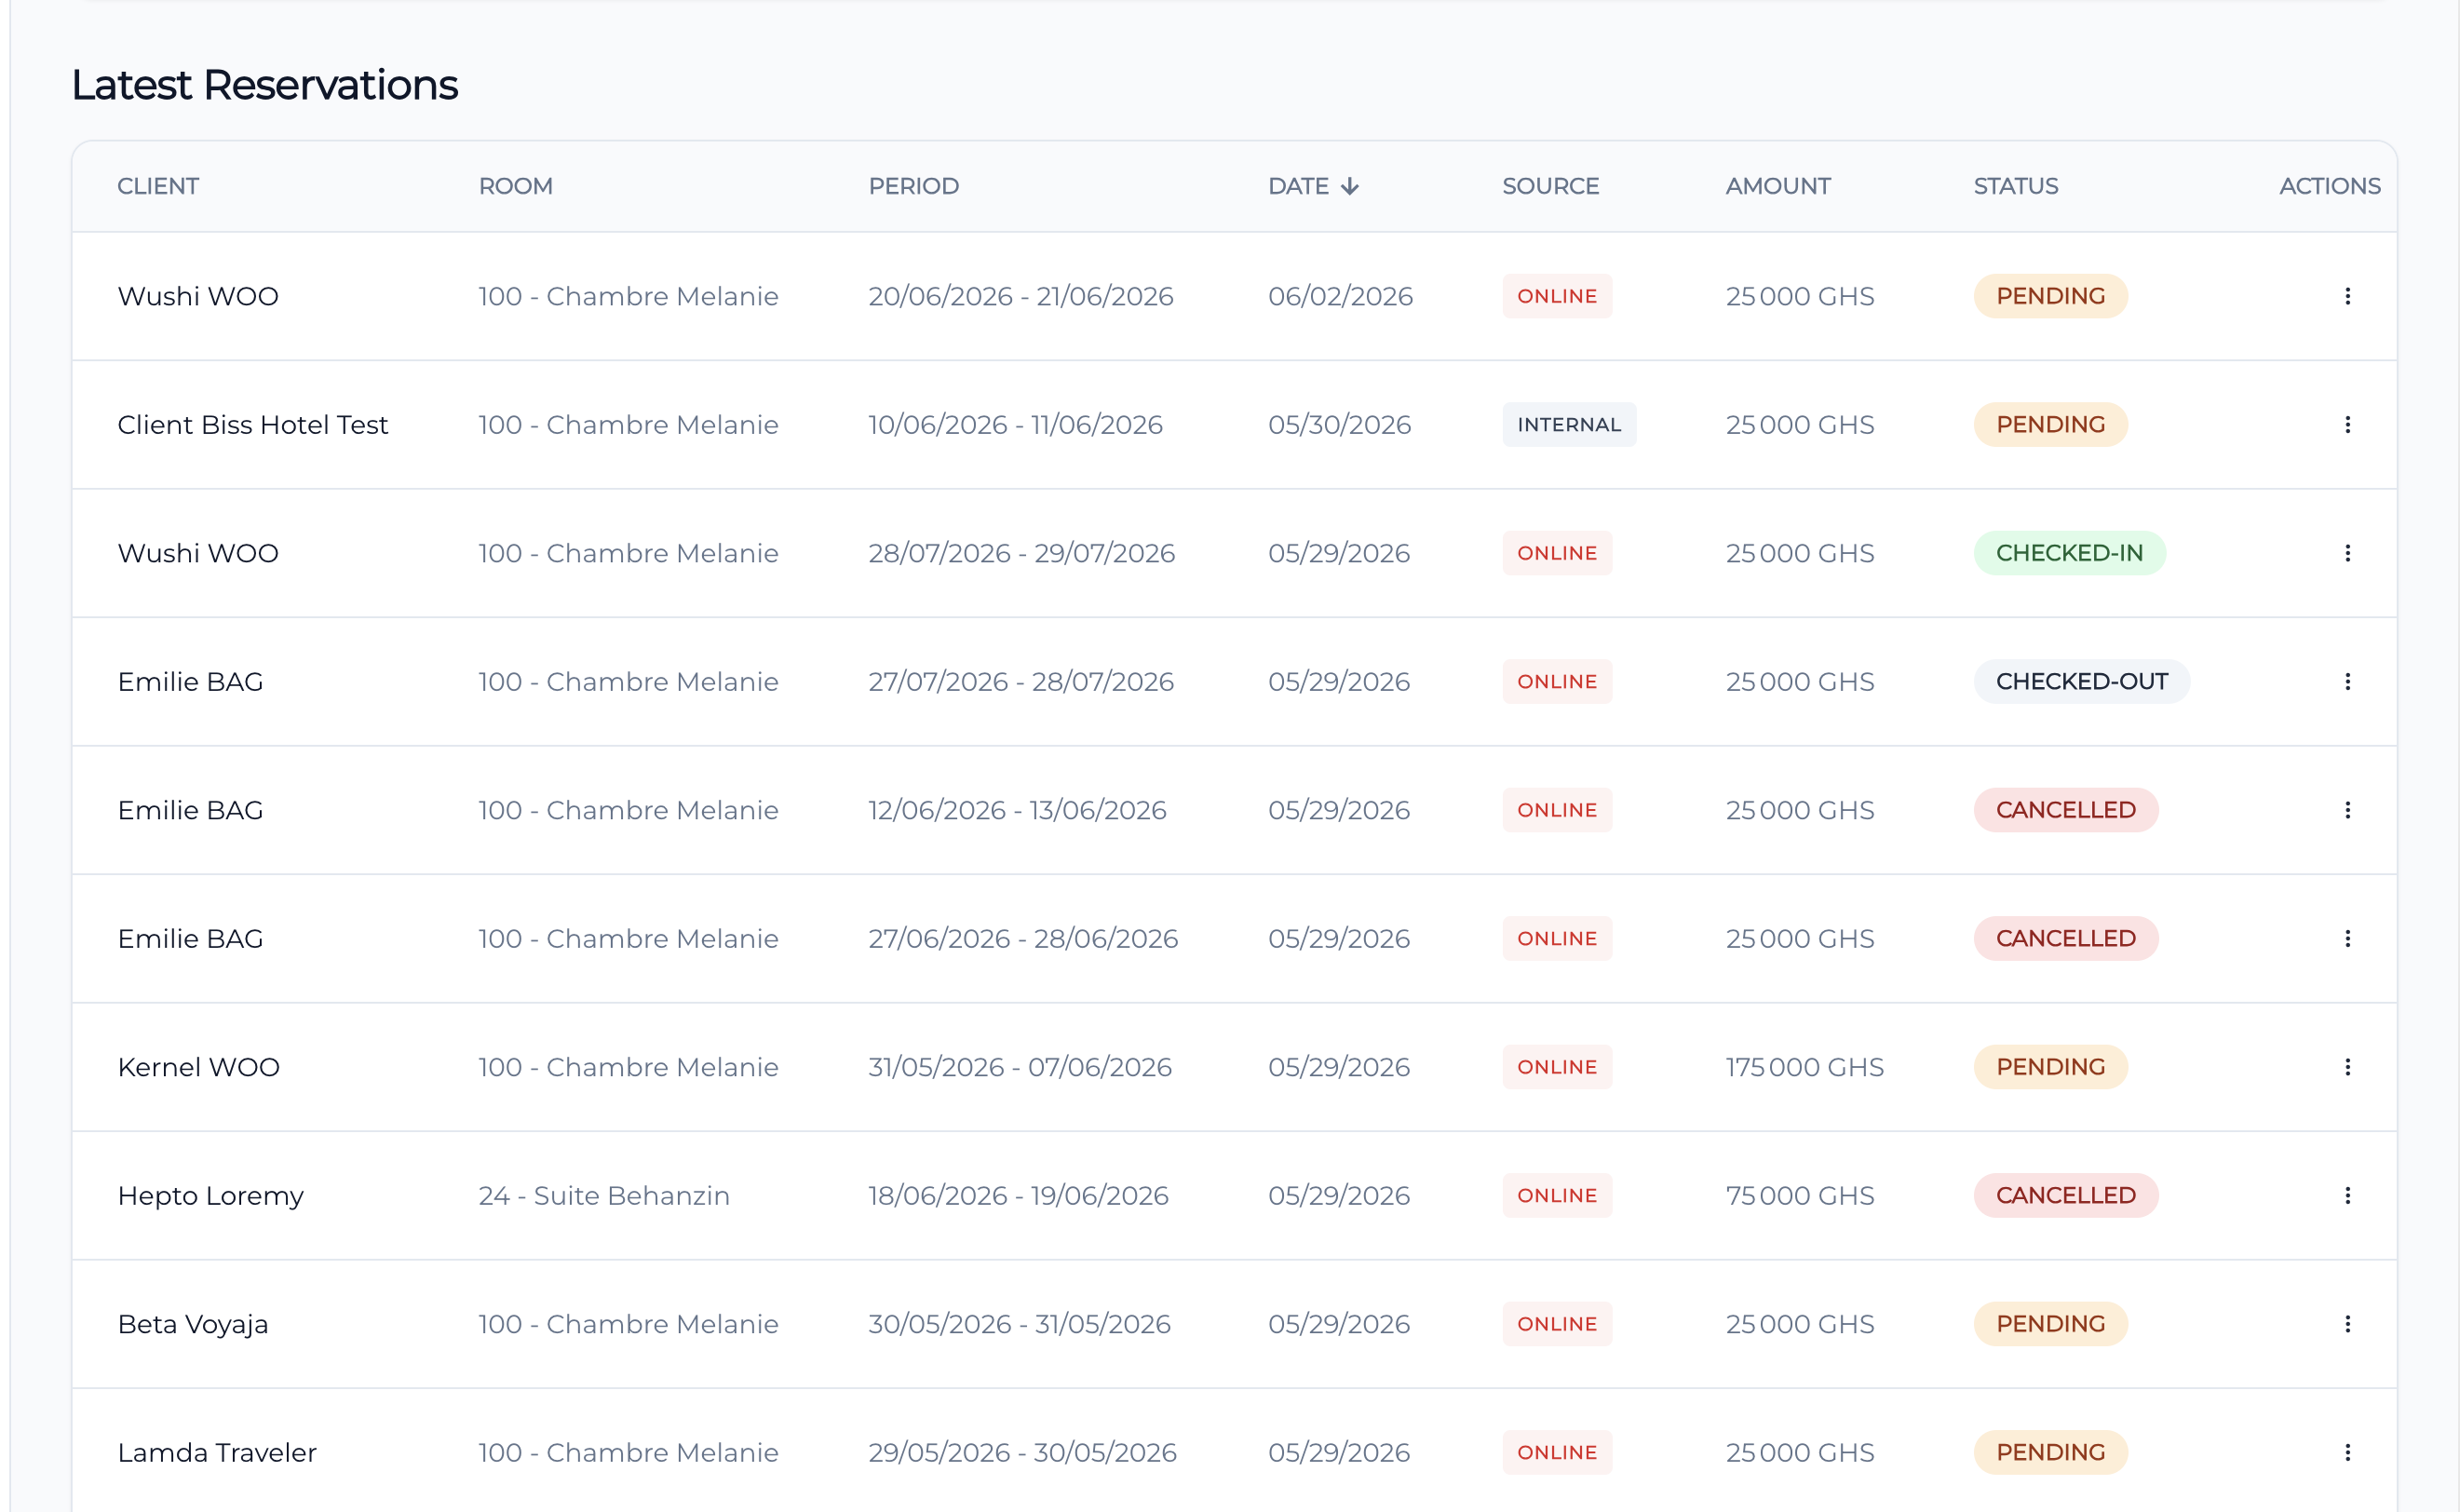Click period 29/05/2026 - 30/05/2026

pyautogui.click(x=1022, y=1453)
